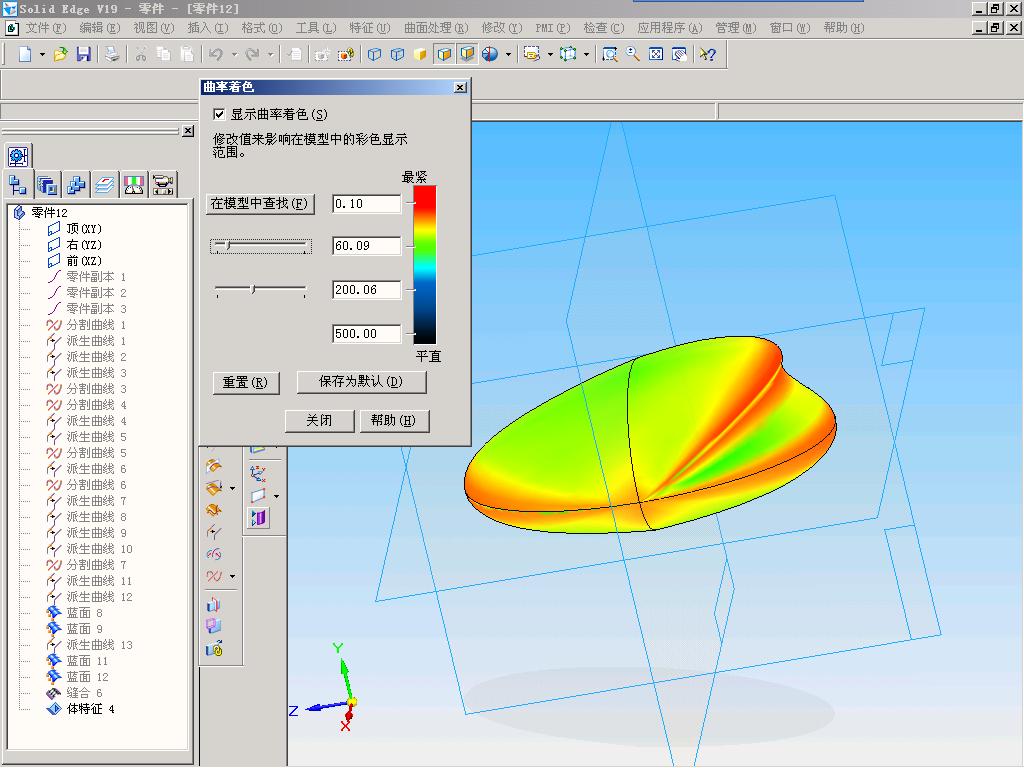Open the PathFinder feature tree tab
Screen dimensions: 1024x768
click(18, 185)
